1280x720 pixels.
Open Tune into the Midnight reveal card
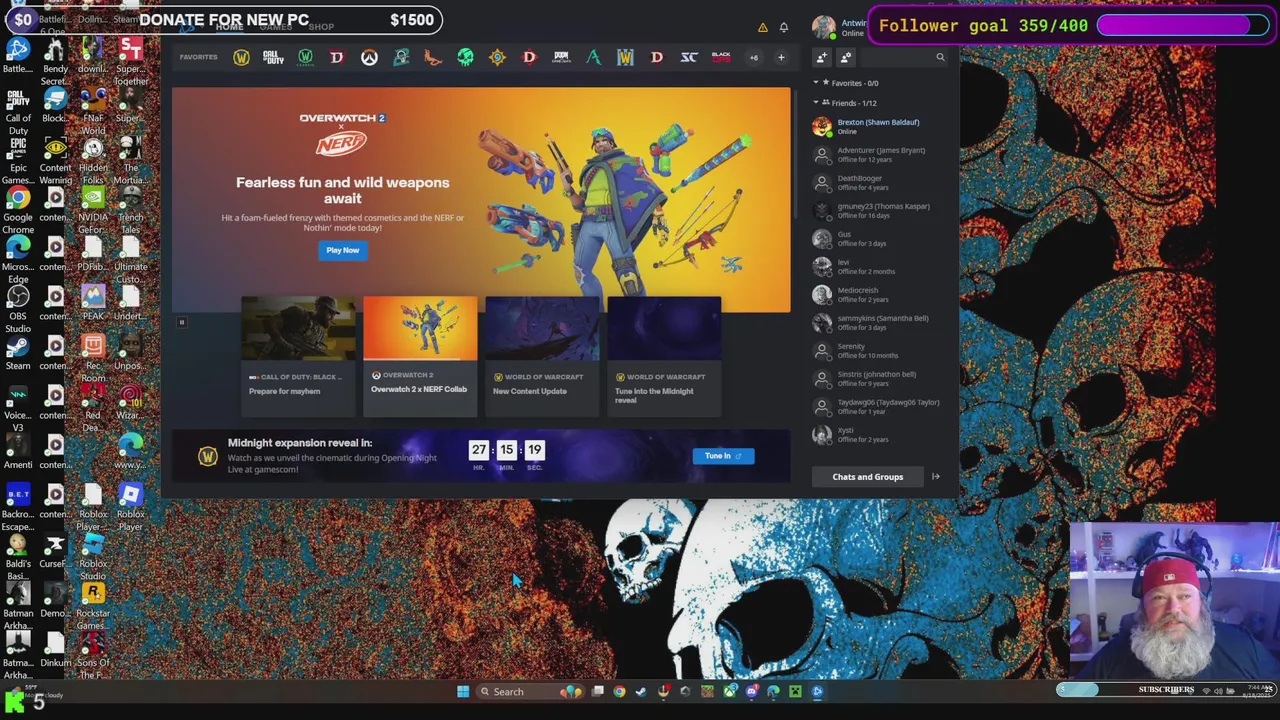click(x=664, y=355)
